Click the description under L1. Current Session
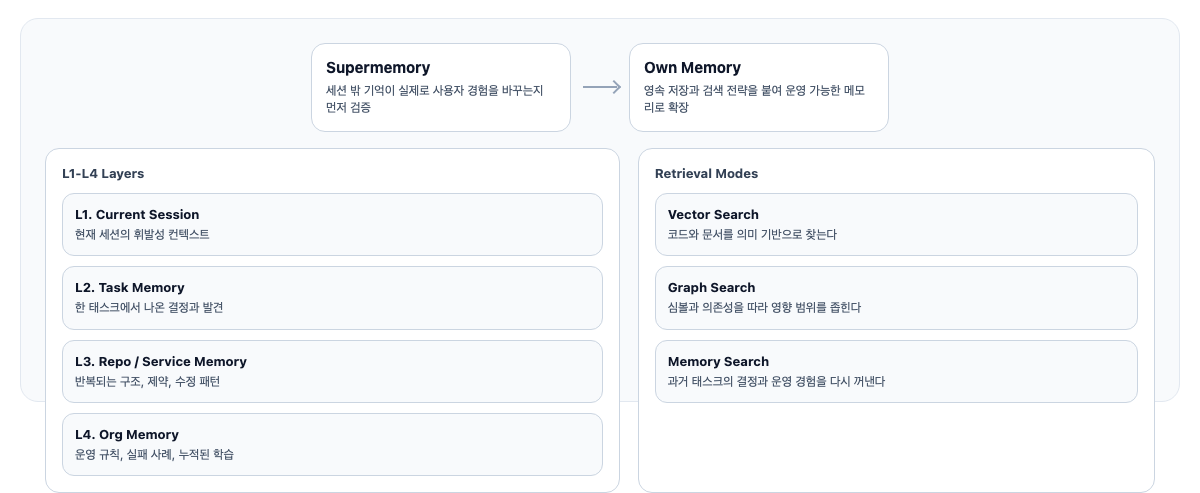The image size is (1200, 493). [142, 234]
